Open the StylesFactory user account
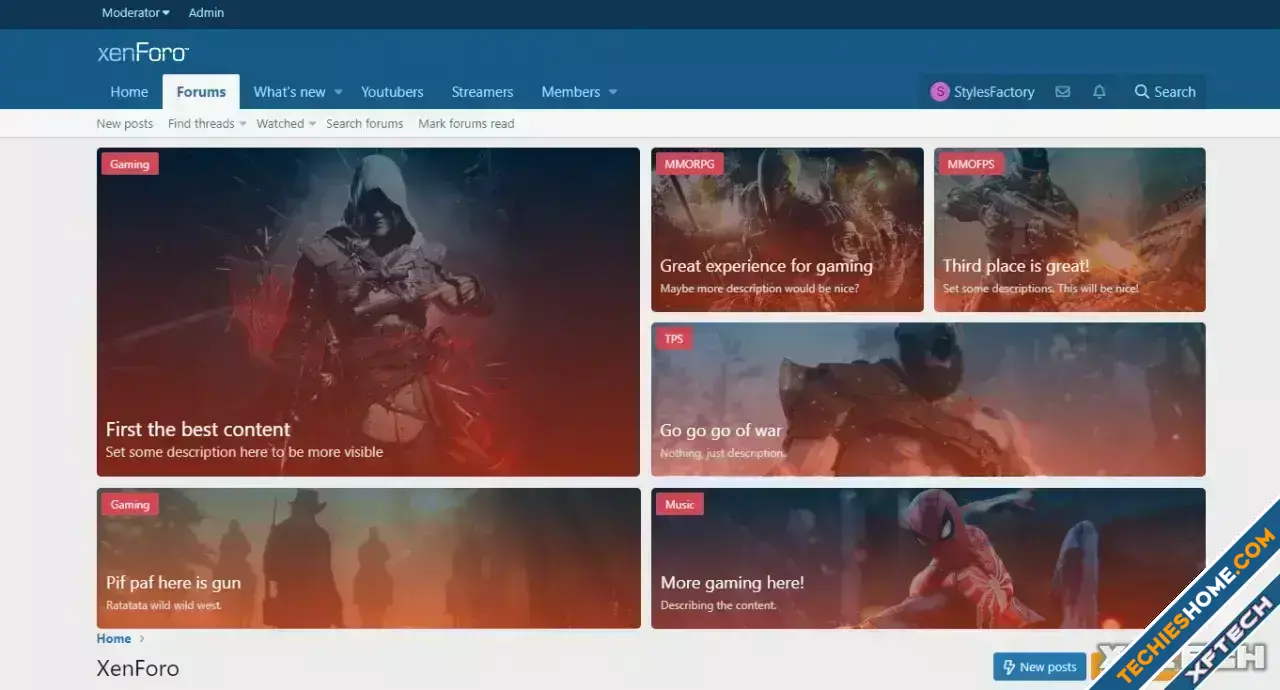Viewport: 1280px width, 690px height. (x=982, y=92)
